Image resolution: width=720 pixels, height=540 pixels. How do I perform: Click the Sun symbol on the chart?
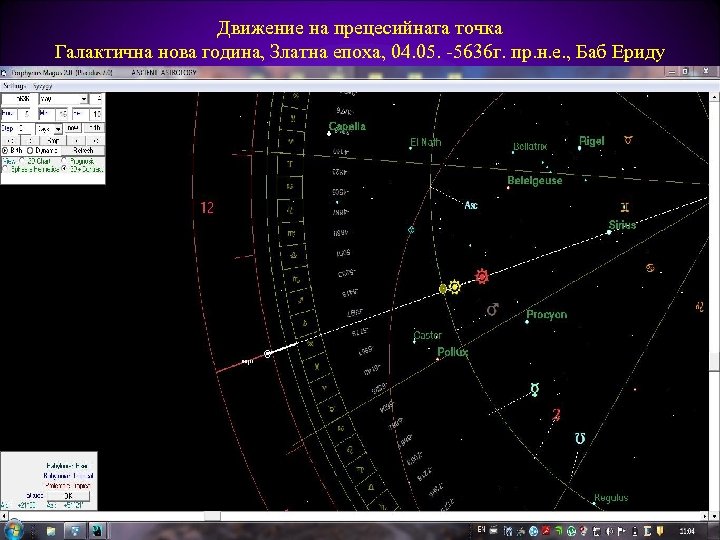455,287
